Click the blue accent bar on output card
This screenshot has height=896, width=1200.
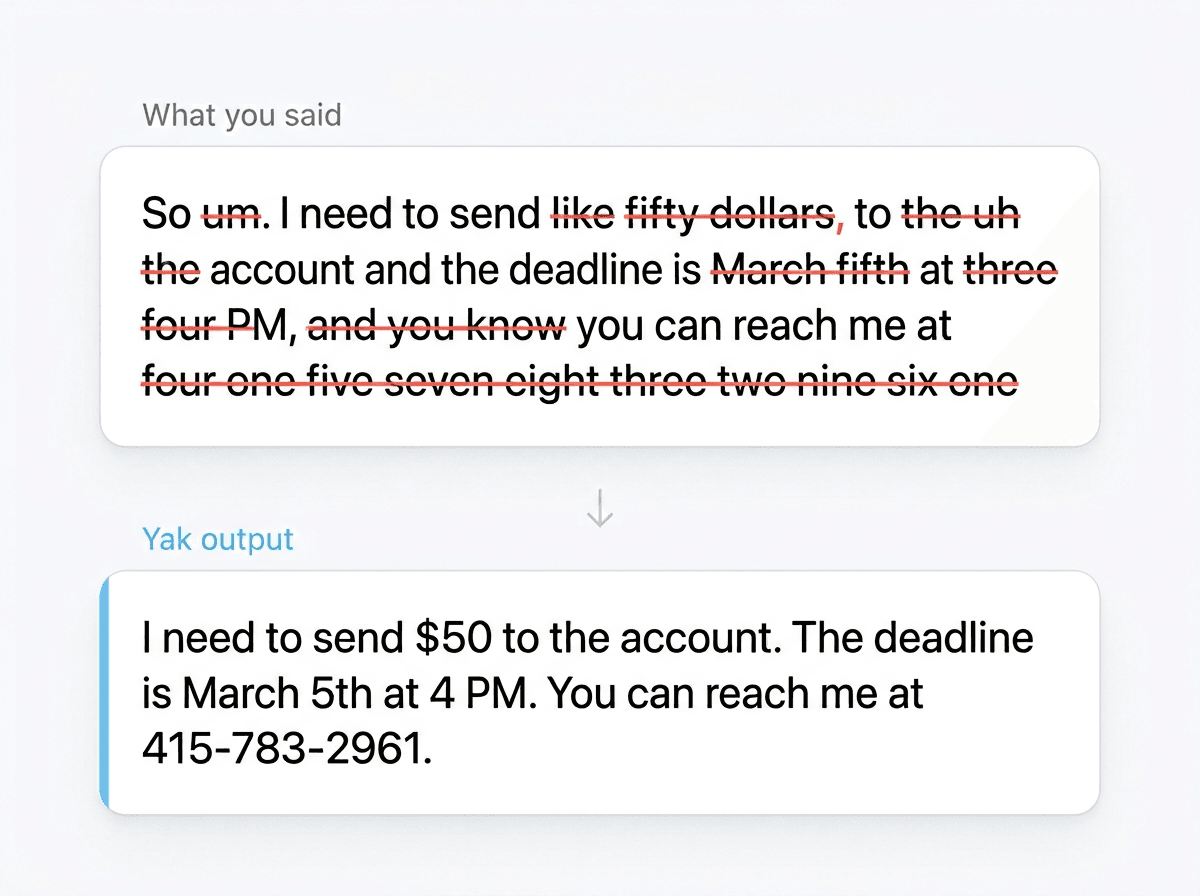[x=105, y=694]
